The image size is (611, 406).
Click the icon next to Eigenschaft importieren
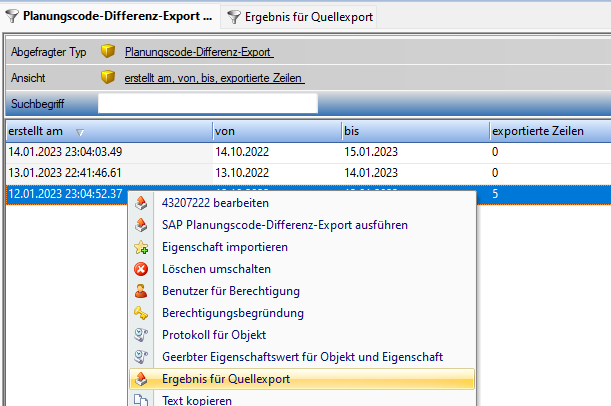coord(142,247)
